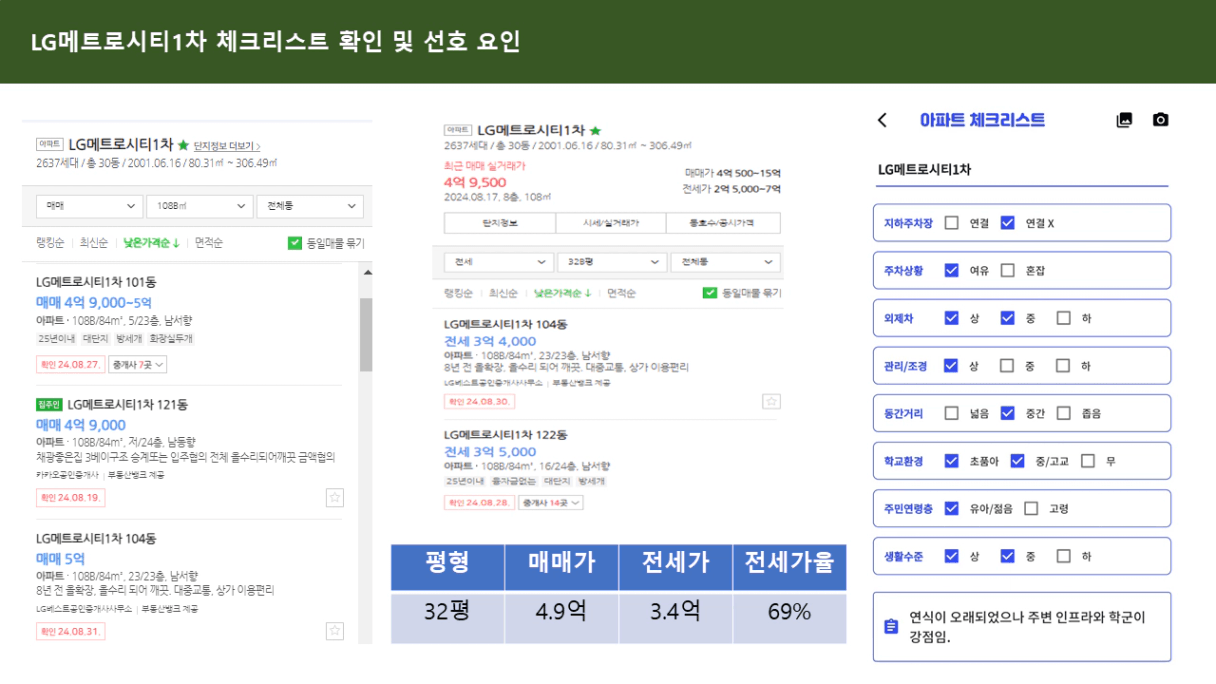Image resolution: width=1216 pixels, height=684 pixels.
Task: Check 주차상황 혼잡 checkbox
Action: 1007,270
